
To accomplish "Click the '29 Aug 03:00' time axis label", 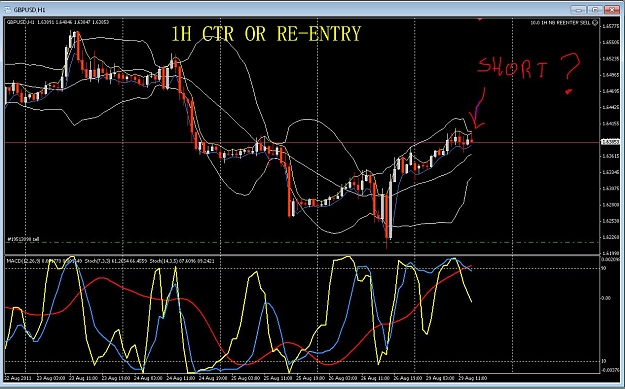I will 440,378.
